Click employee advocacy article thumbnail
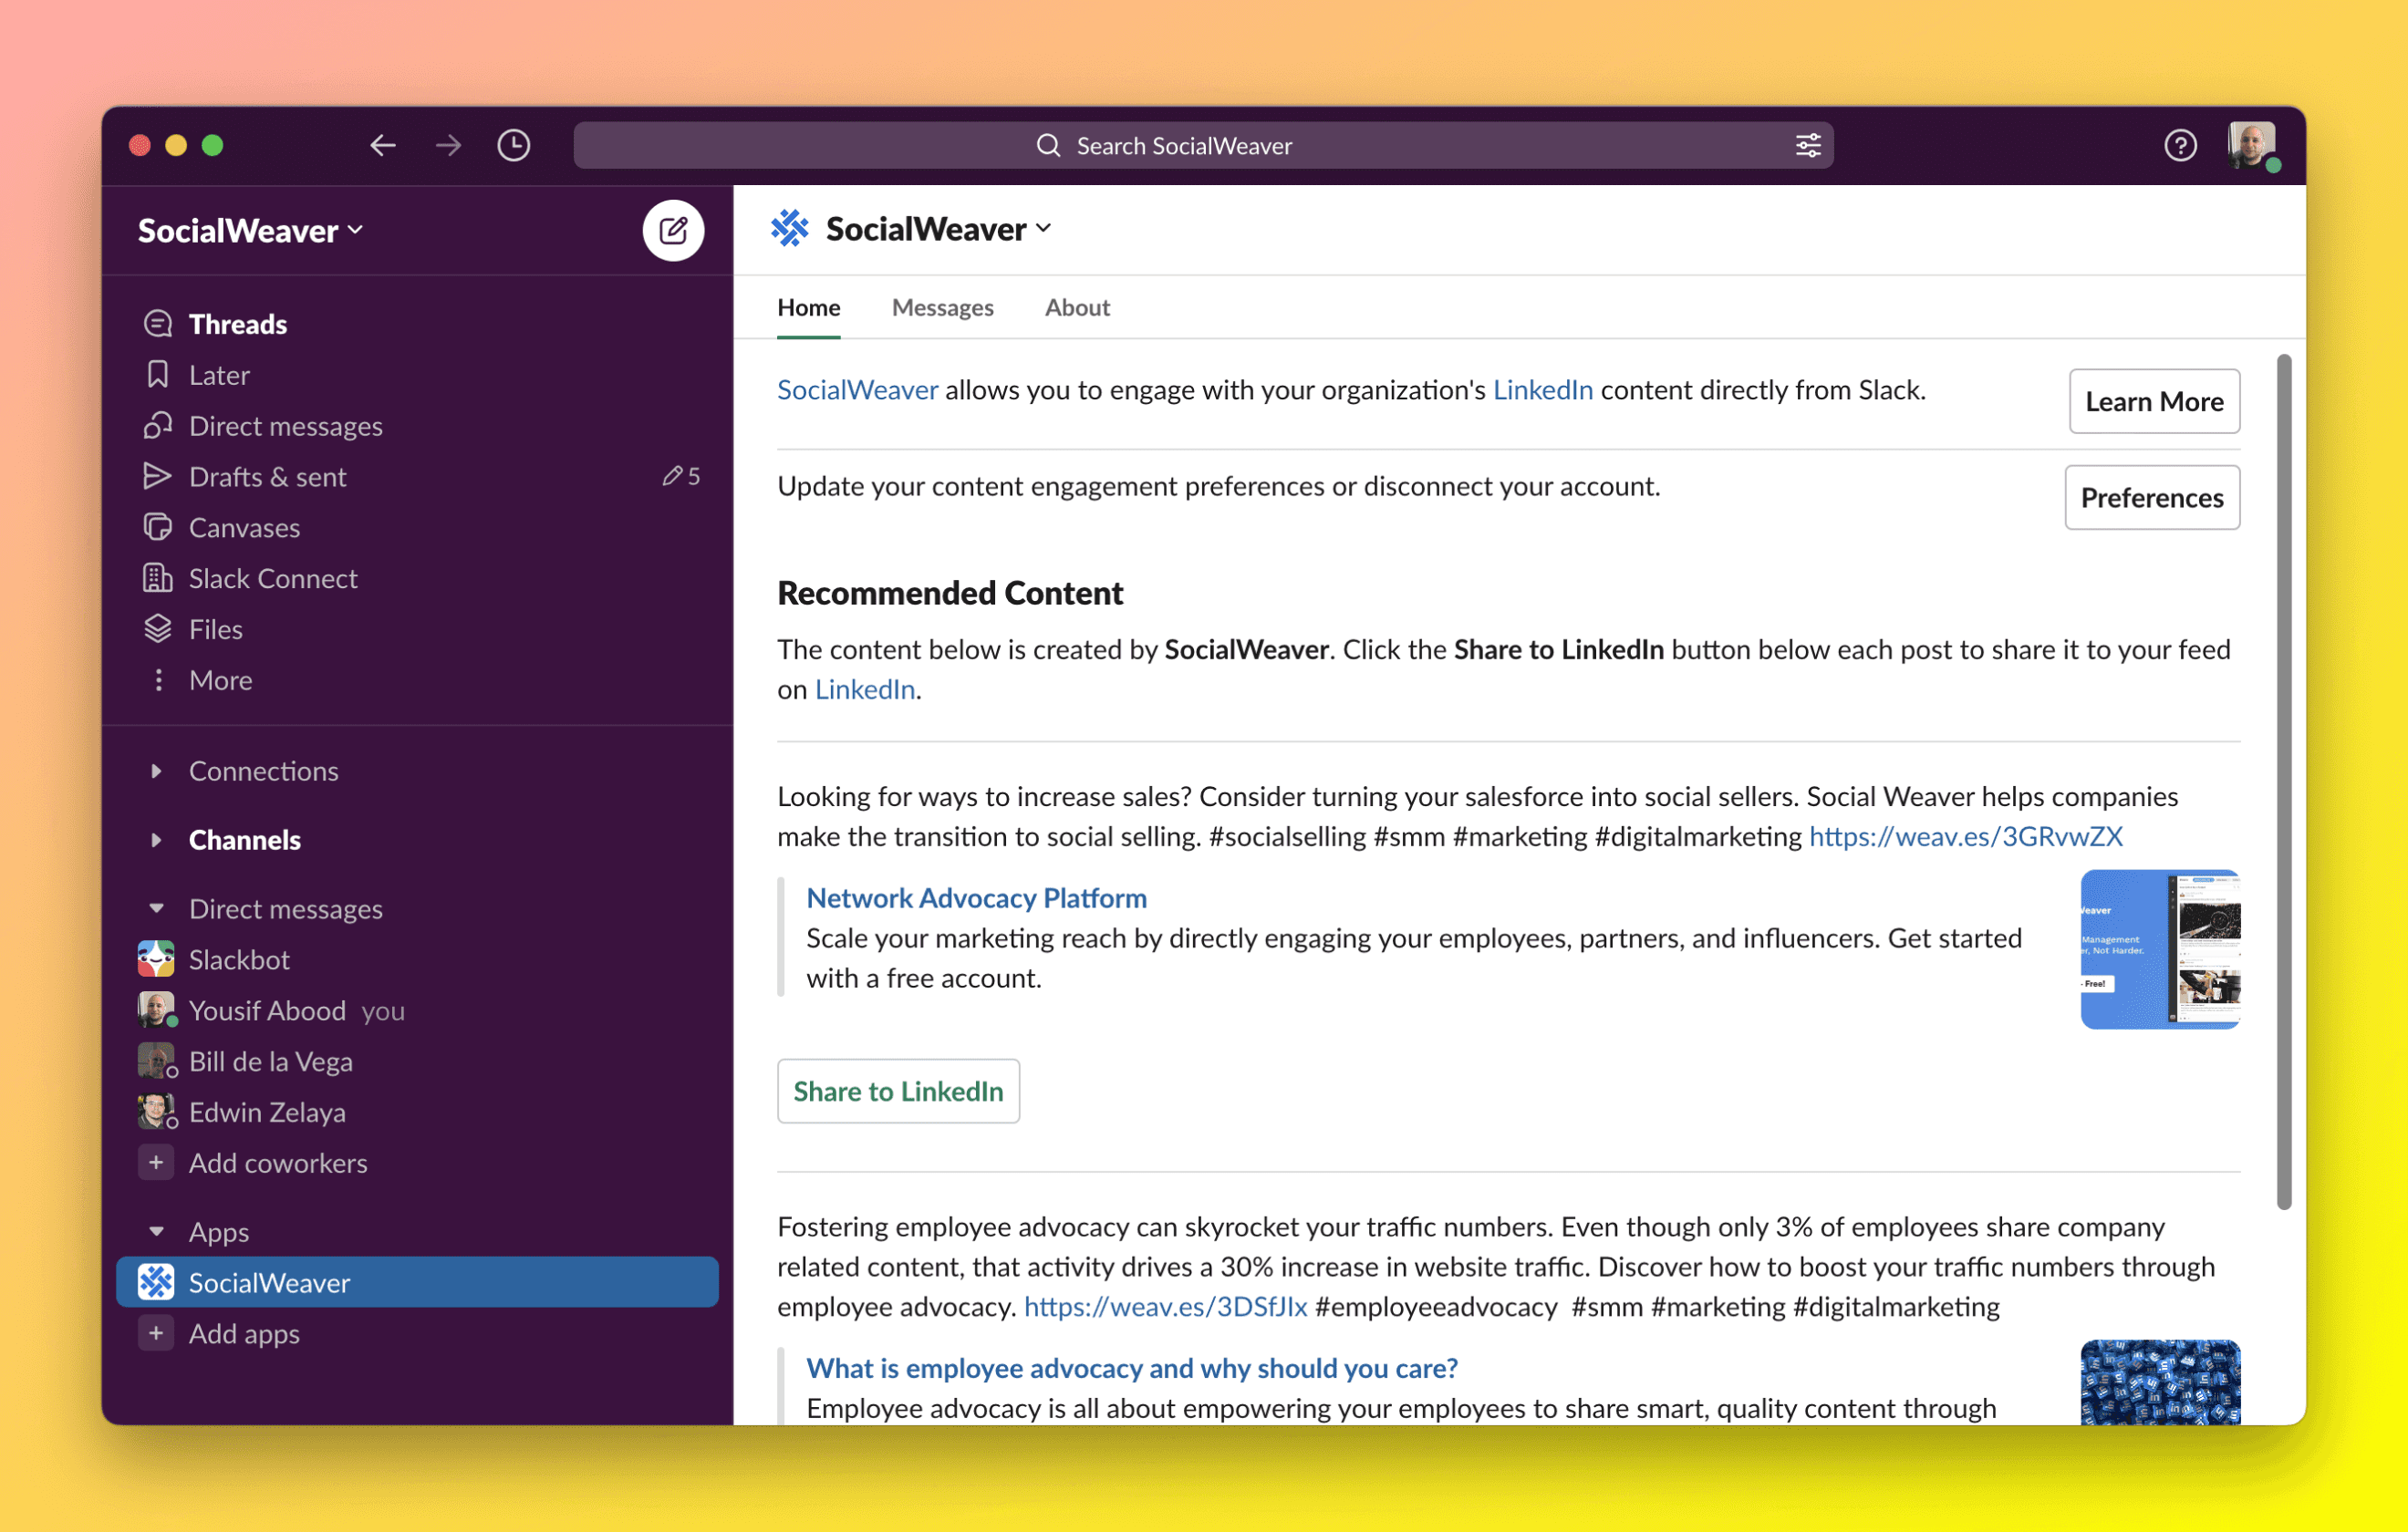 point(2161,1383)
